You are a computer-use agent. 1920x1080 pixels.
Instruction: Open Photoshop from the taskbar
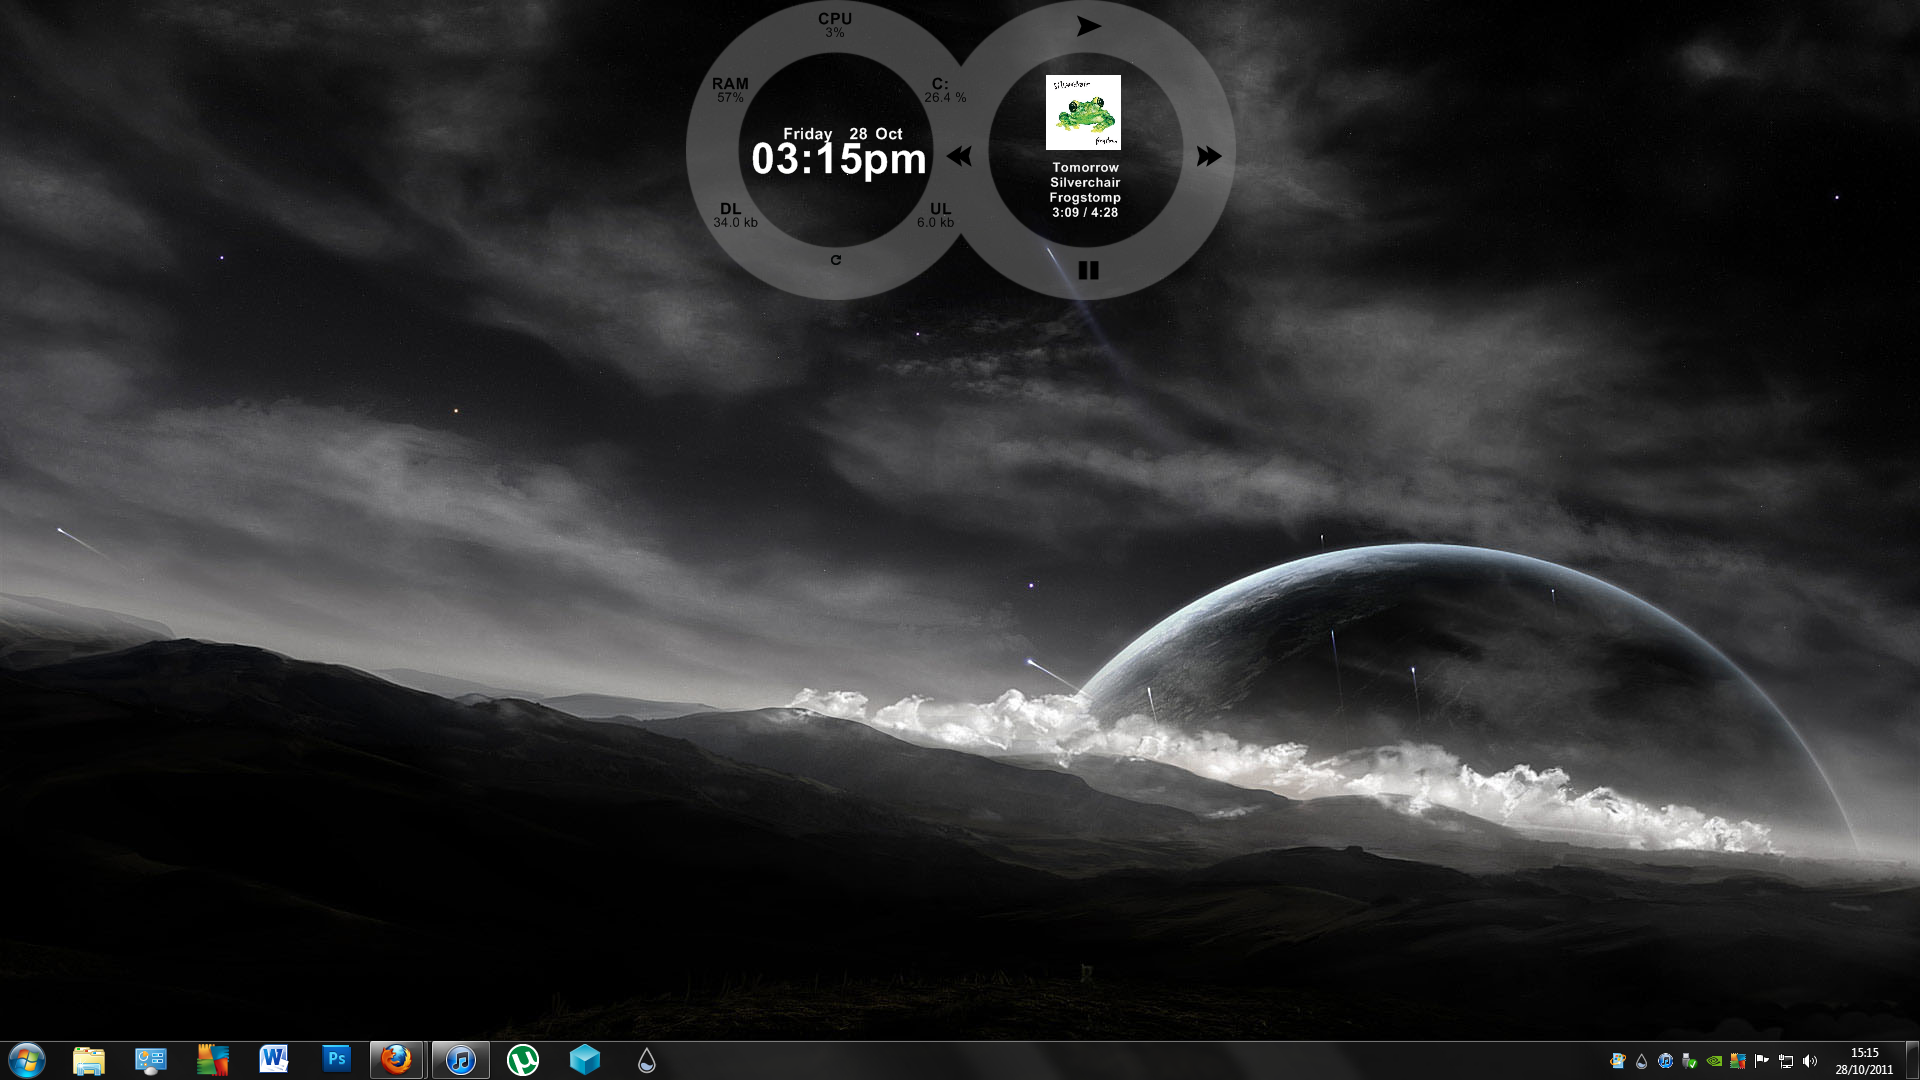click(336, 1059)
